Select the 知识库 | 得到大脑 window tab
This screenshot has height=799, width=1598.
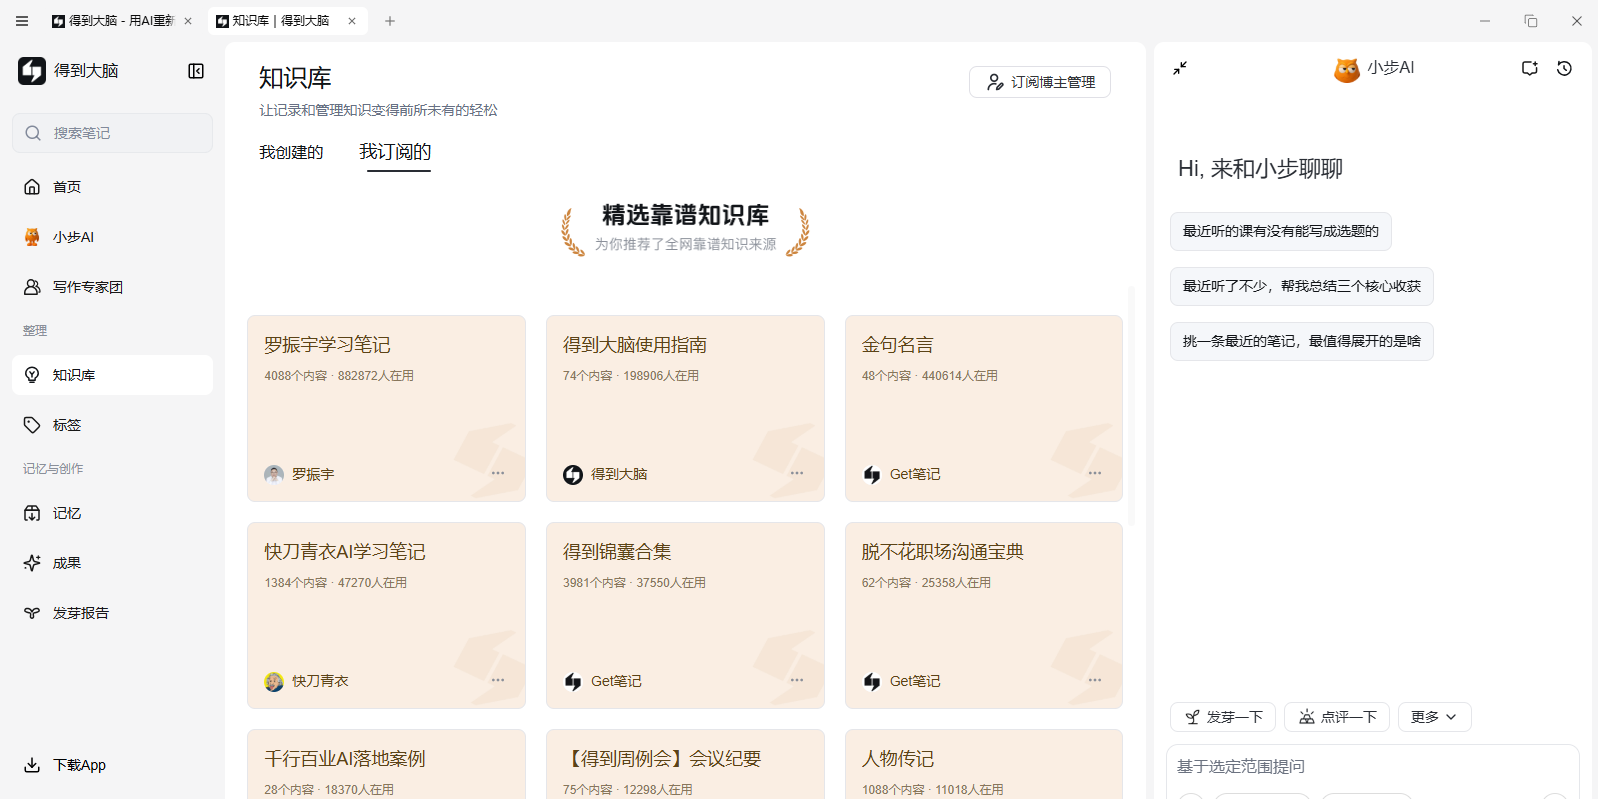(288, 21)
